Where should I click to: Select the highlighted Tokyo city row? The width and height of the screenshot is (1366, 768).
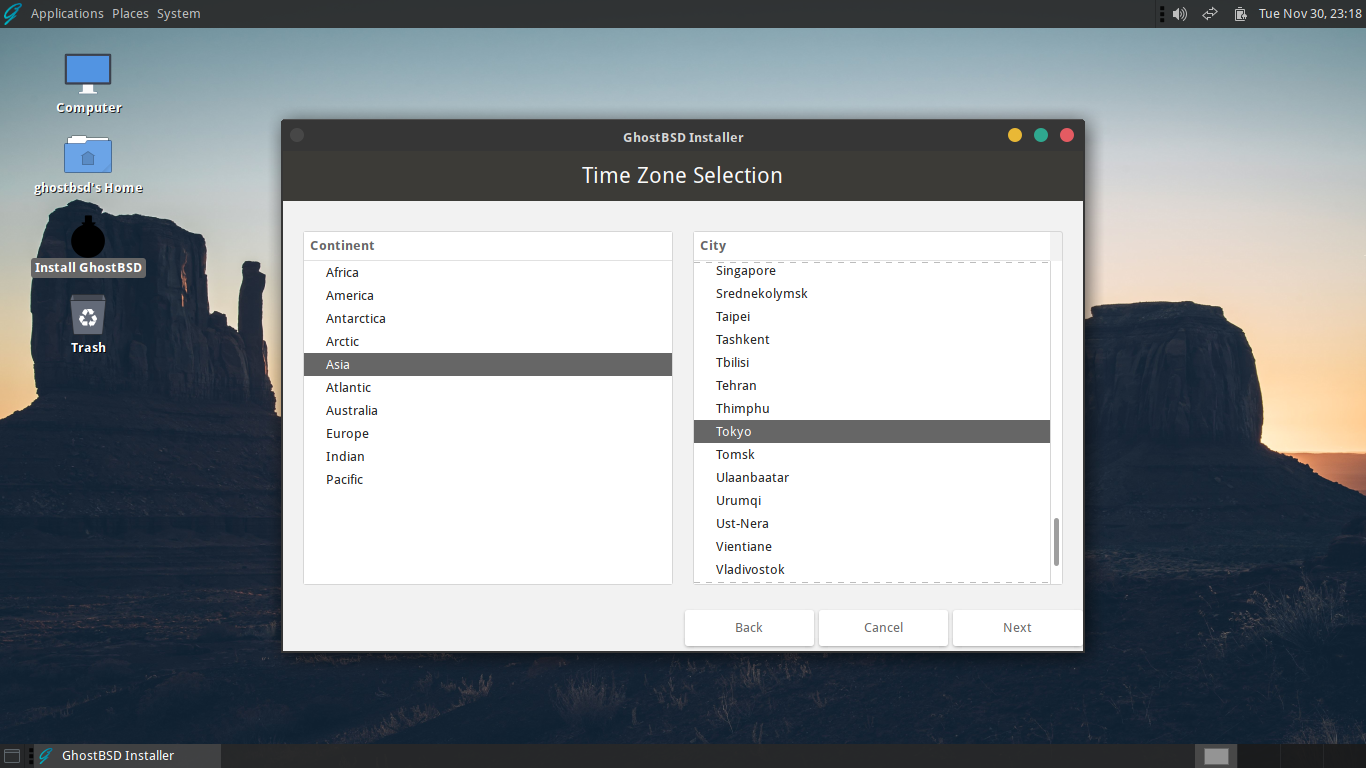point(872,432)
